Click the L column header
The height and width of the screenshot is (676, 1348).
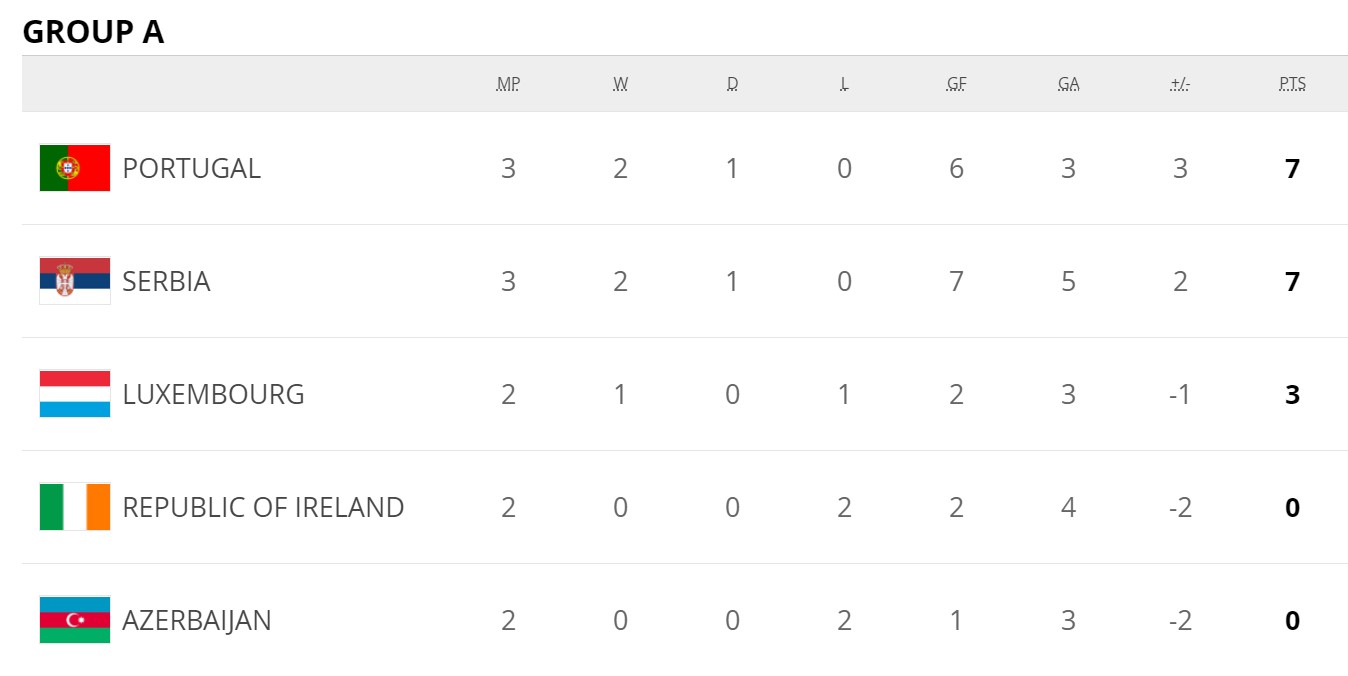(x=844, y=84)
